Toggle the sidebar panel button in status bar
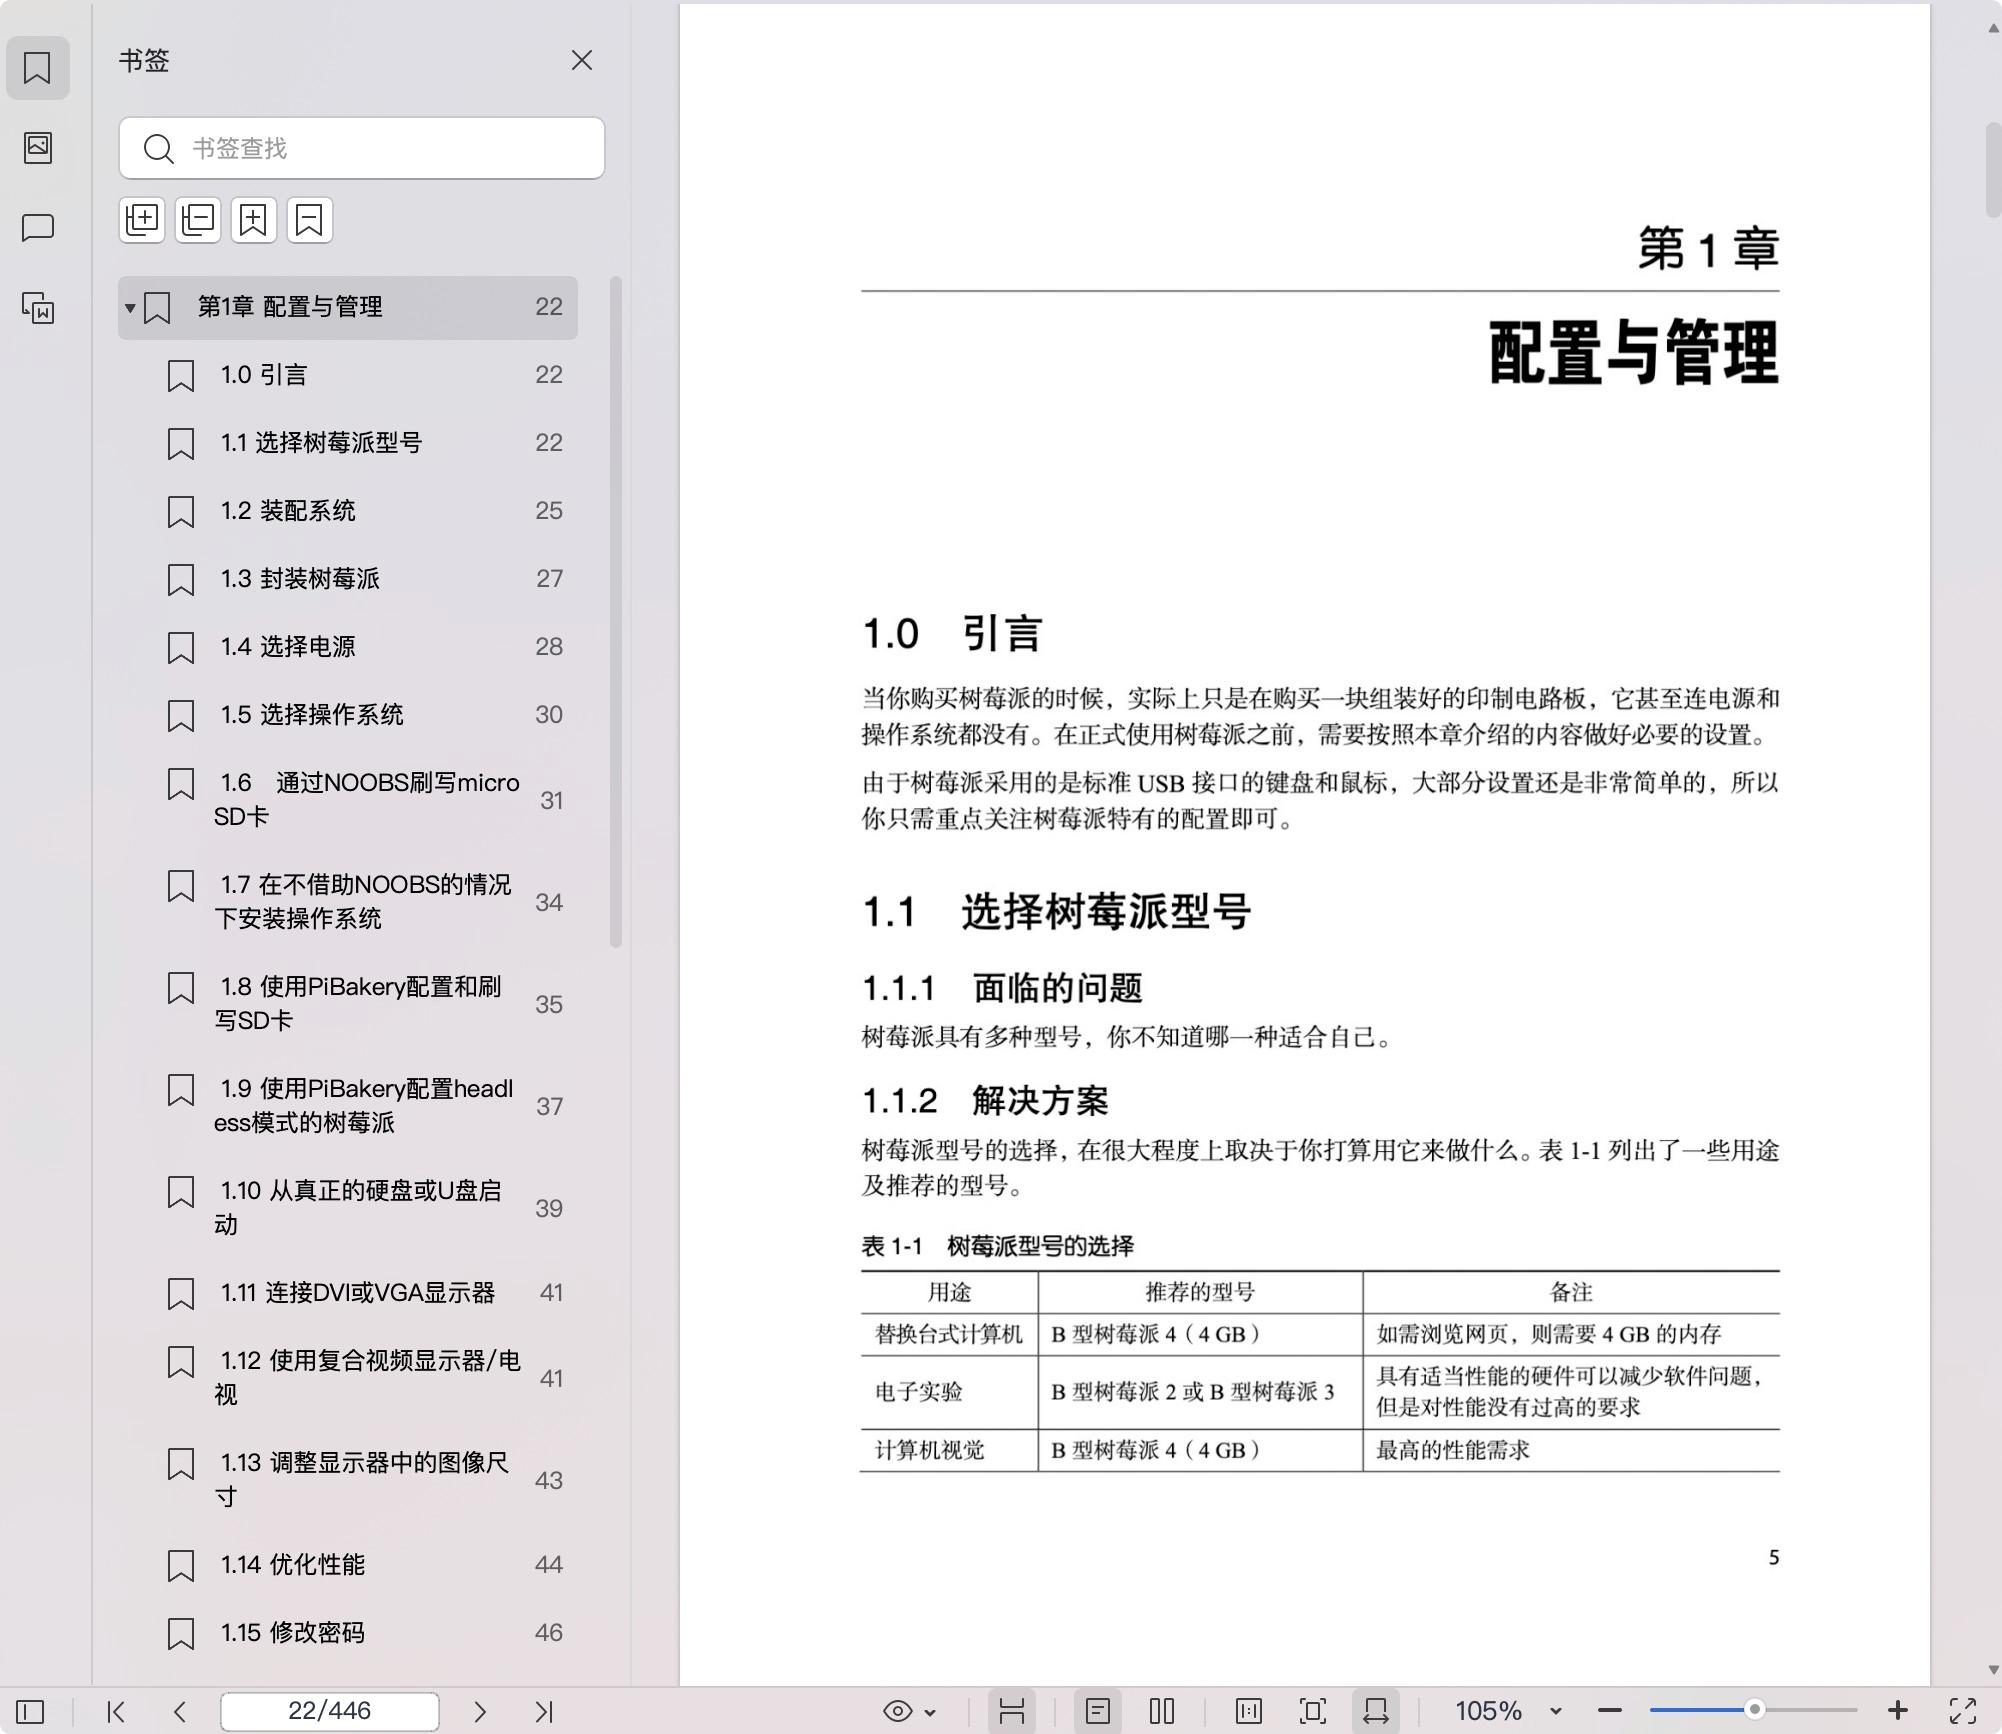The height and width of the screenshot is (1734, 2002). point(30,1711)
